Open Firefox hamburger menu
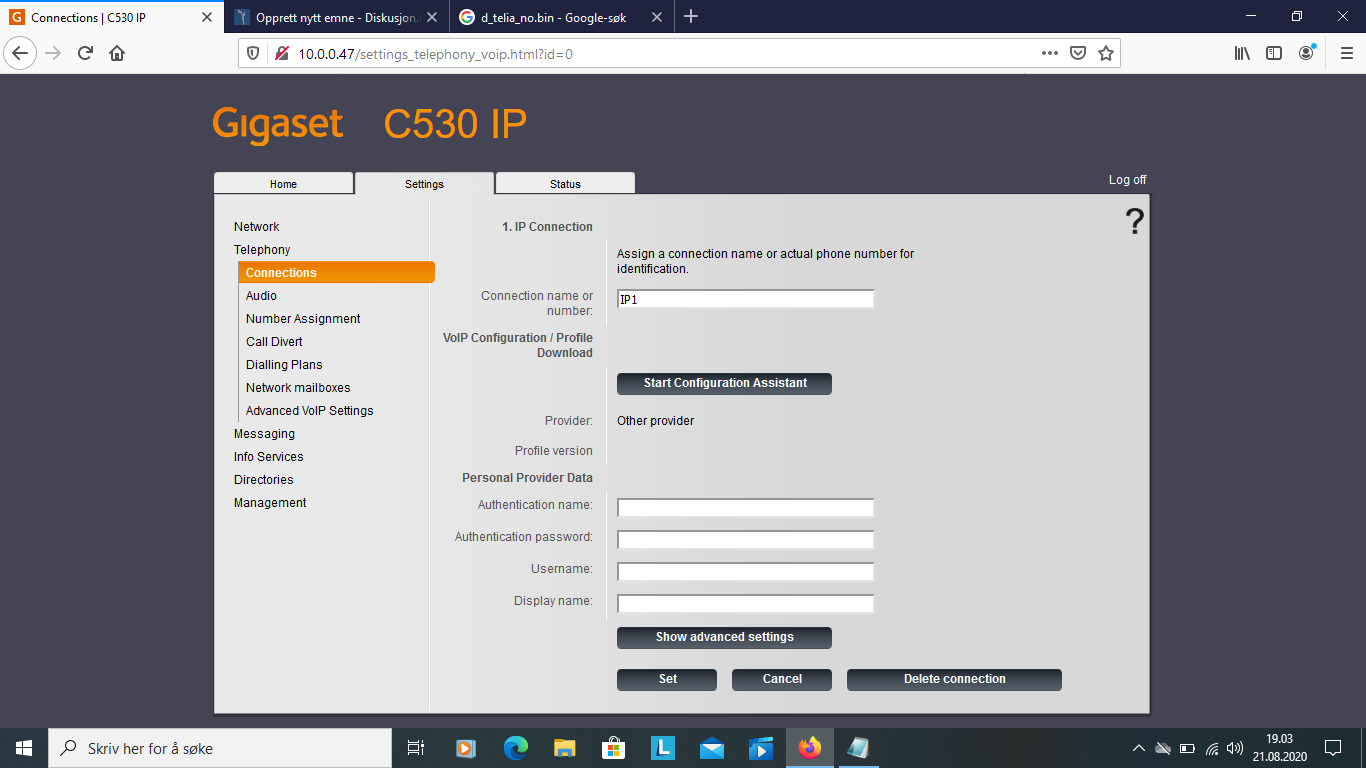 coord(1346,53)
